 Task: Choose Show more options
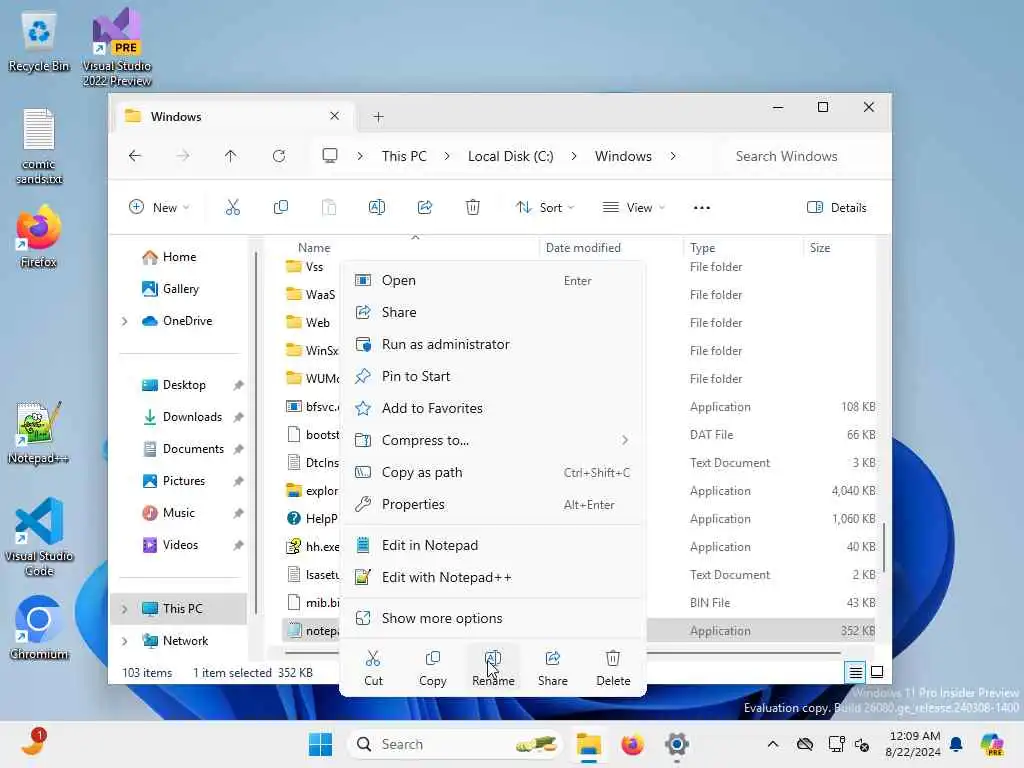[494, 618]
